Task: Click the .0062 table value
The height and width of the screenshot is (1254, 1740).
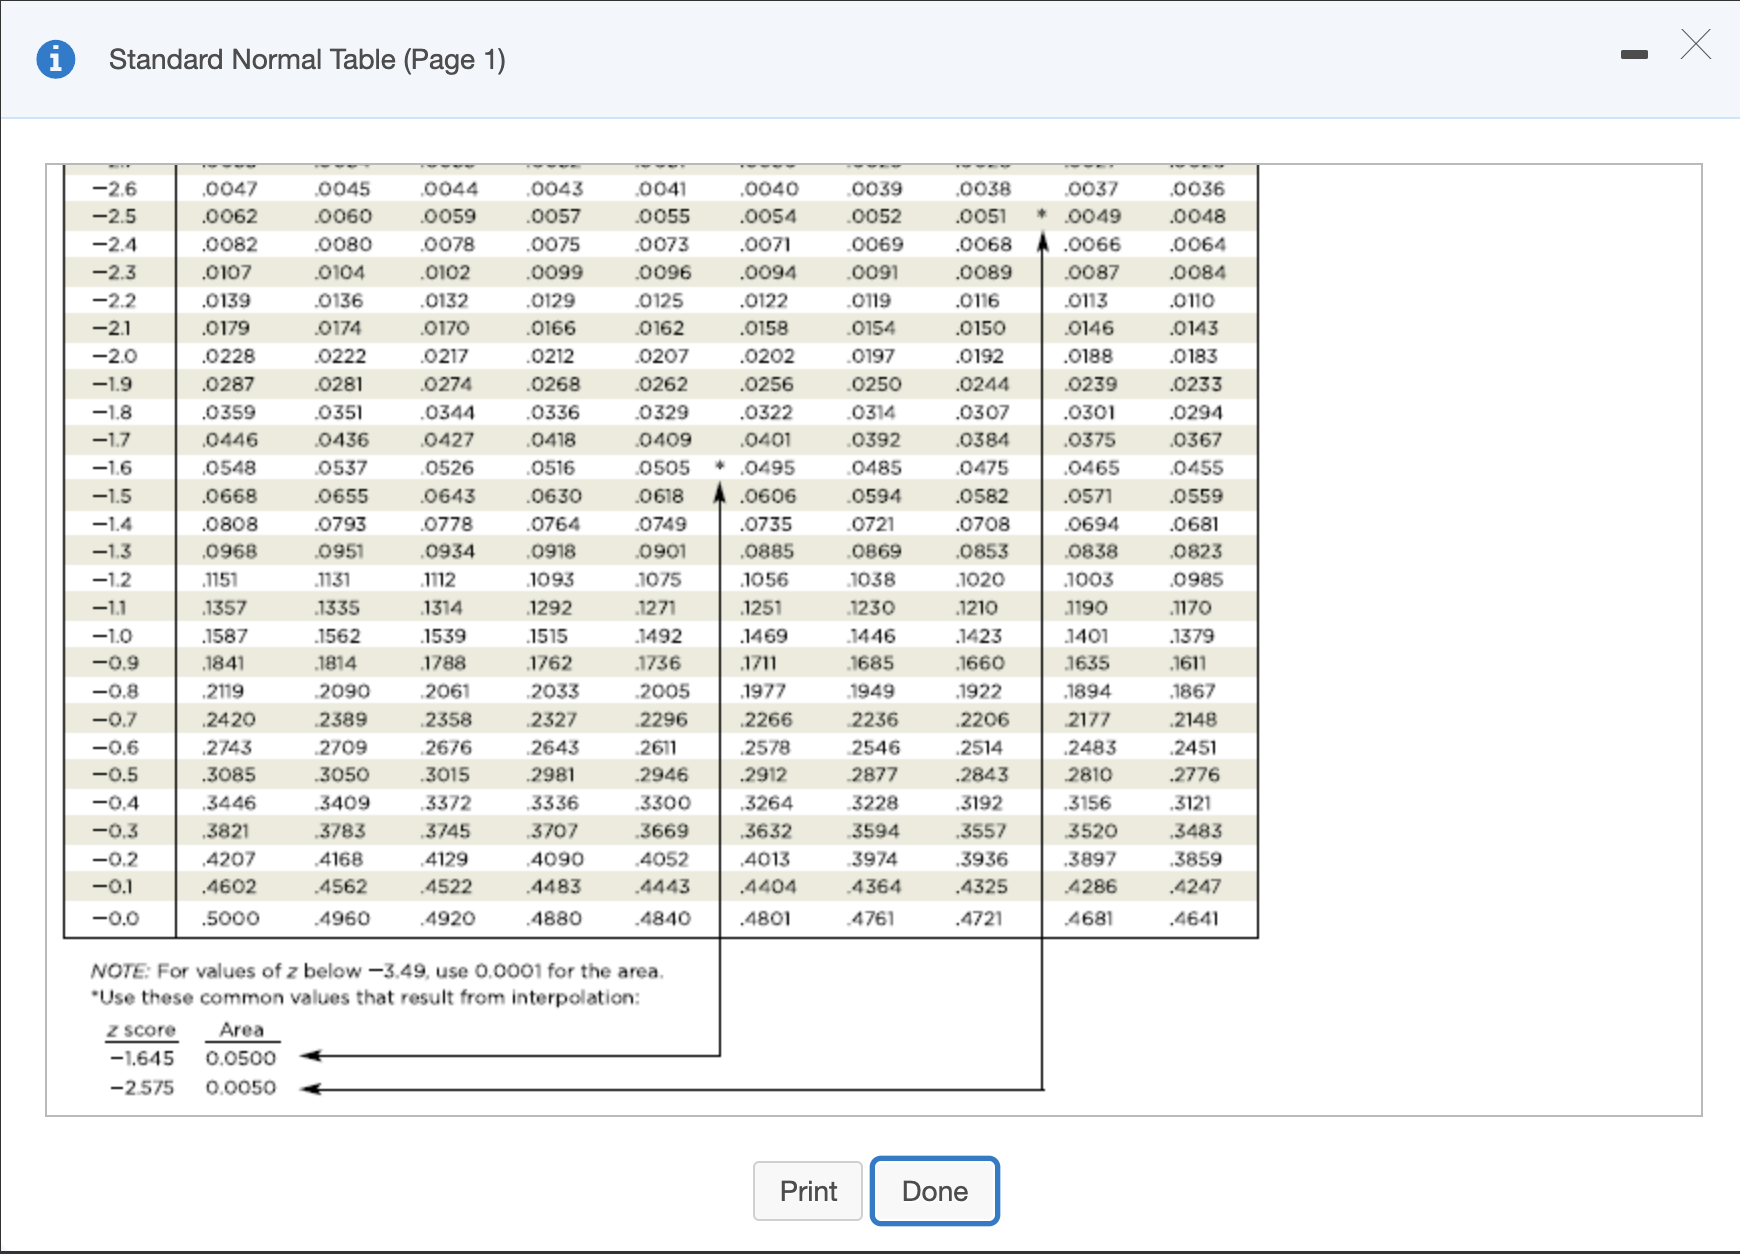Action: [x=229, y=216]
